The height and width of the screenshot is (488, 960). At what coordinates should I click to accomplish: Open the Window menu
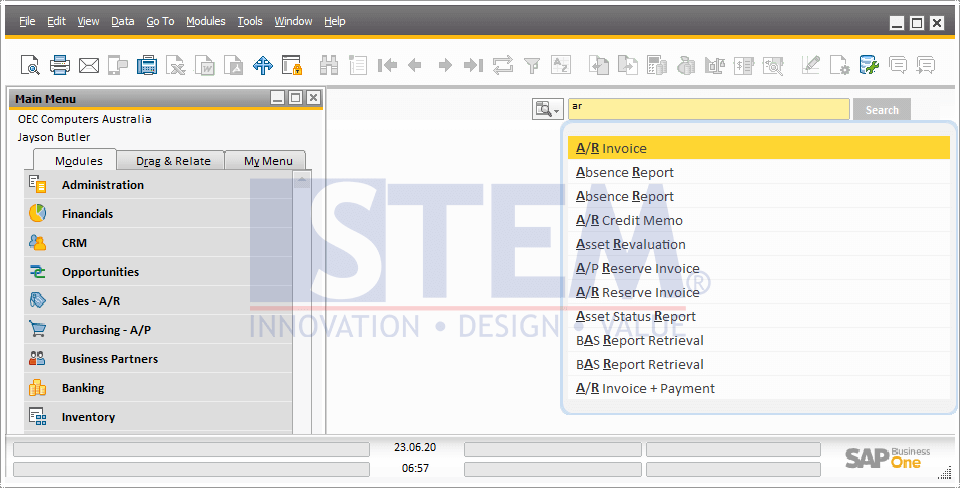point(293,21)
